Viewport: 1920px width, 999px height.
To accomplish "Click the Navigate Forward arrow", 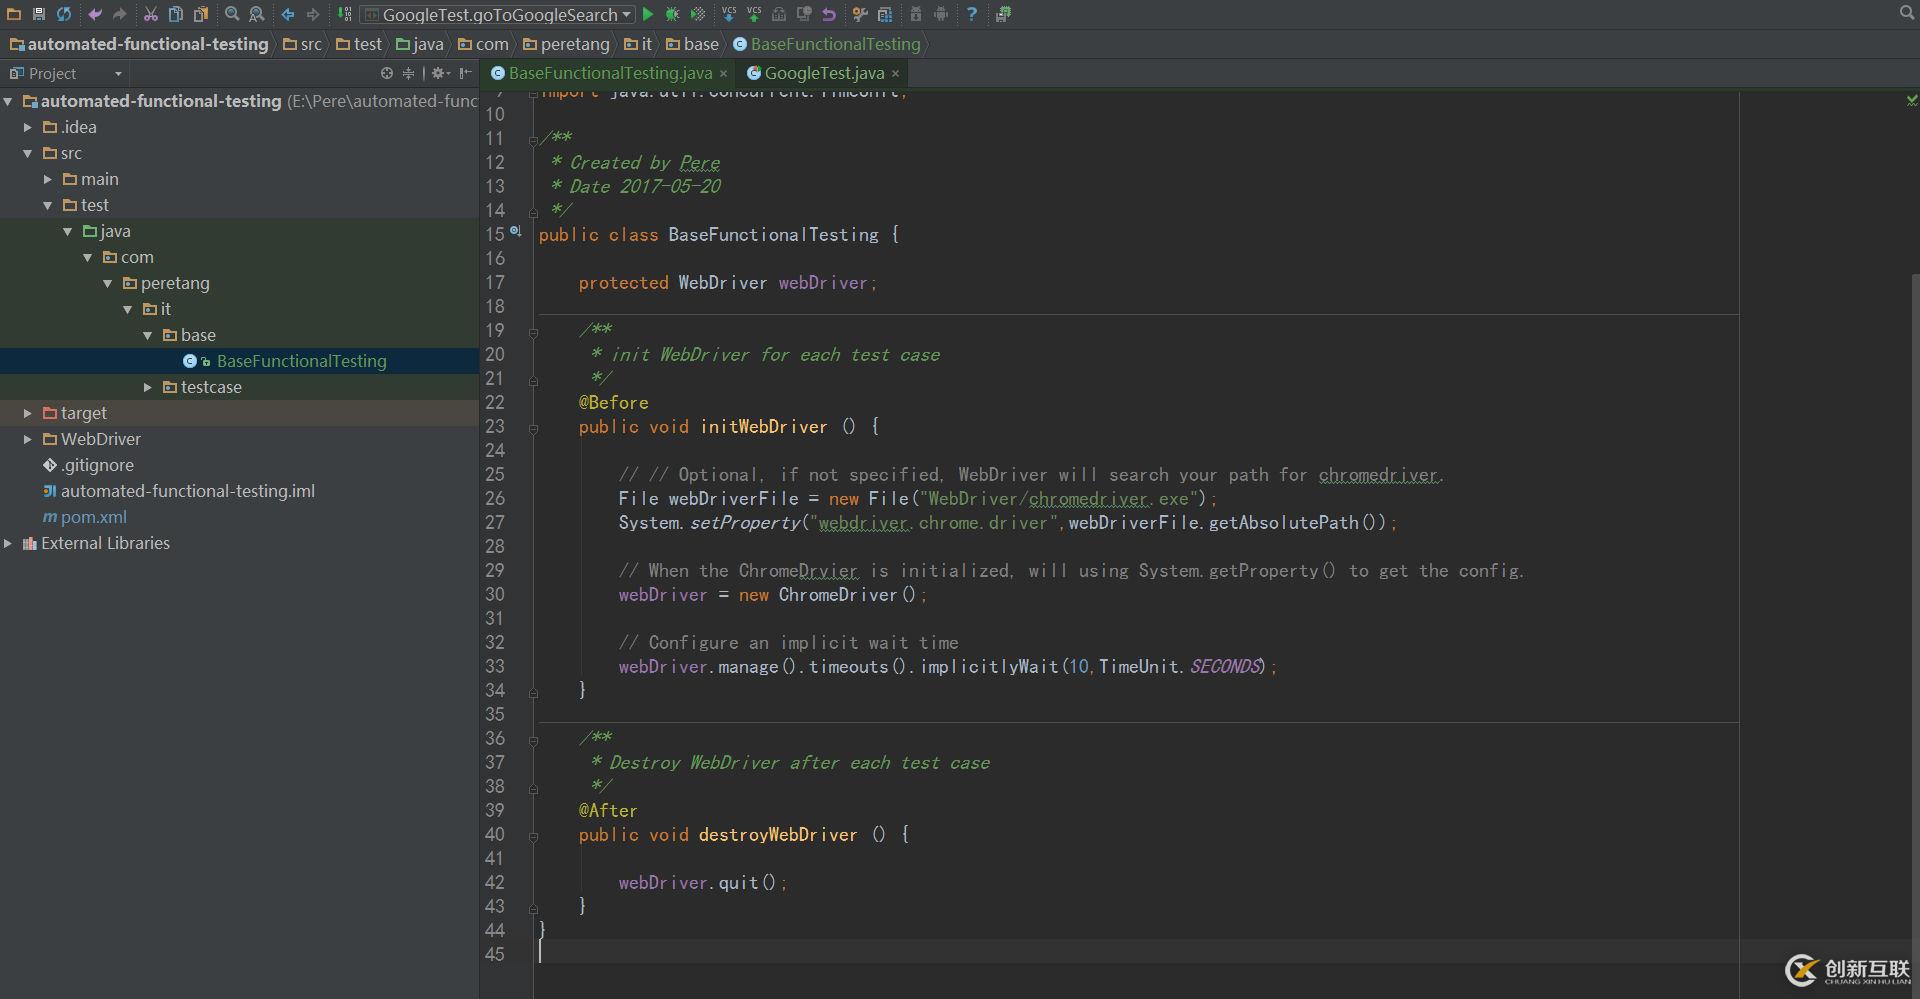I will pyautogui.click(x=313, y=14).
